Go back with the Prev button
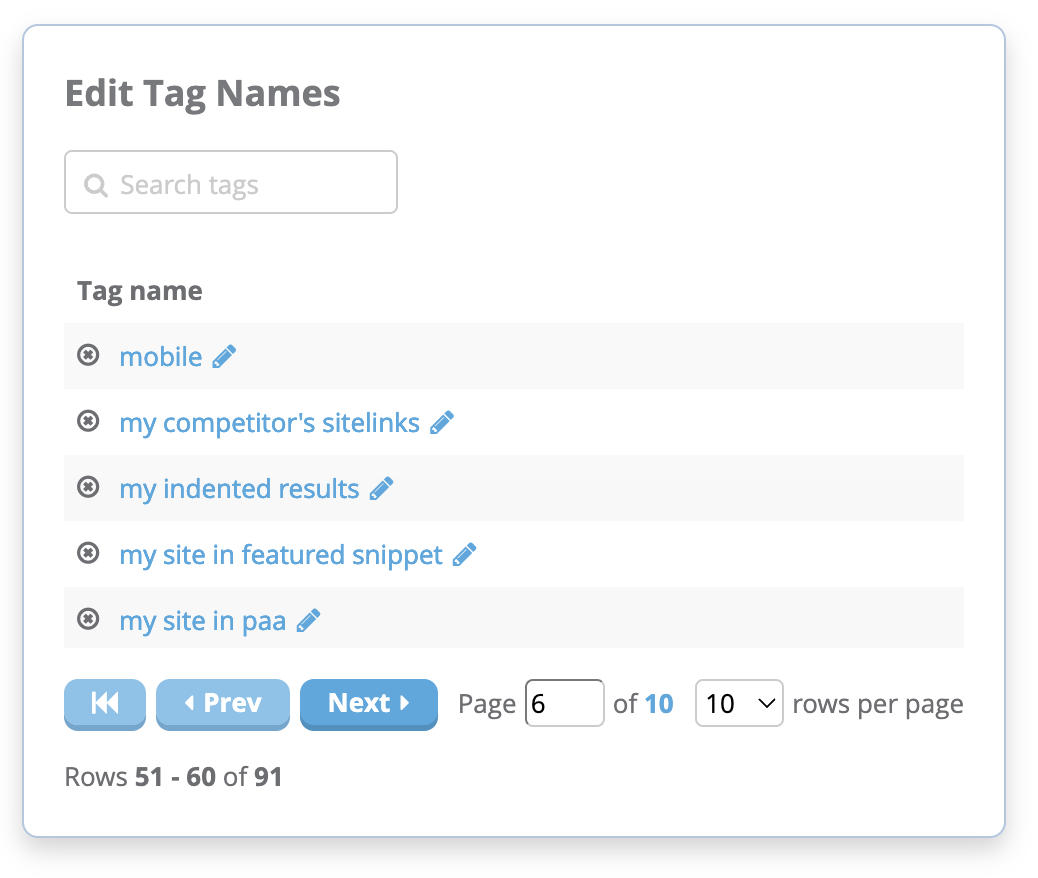This screenshot has width=1038, height=878. click(x=222, y=704)
